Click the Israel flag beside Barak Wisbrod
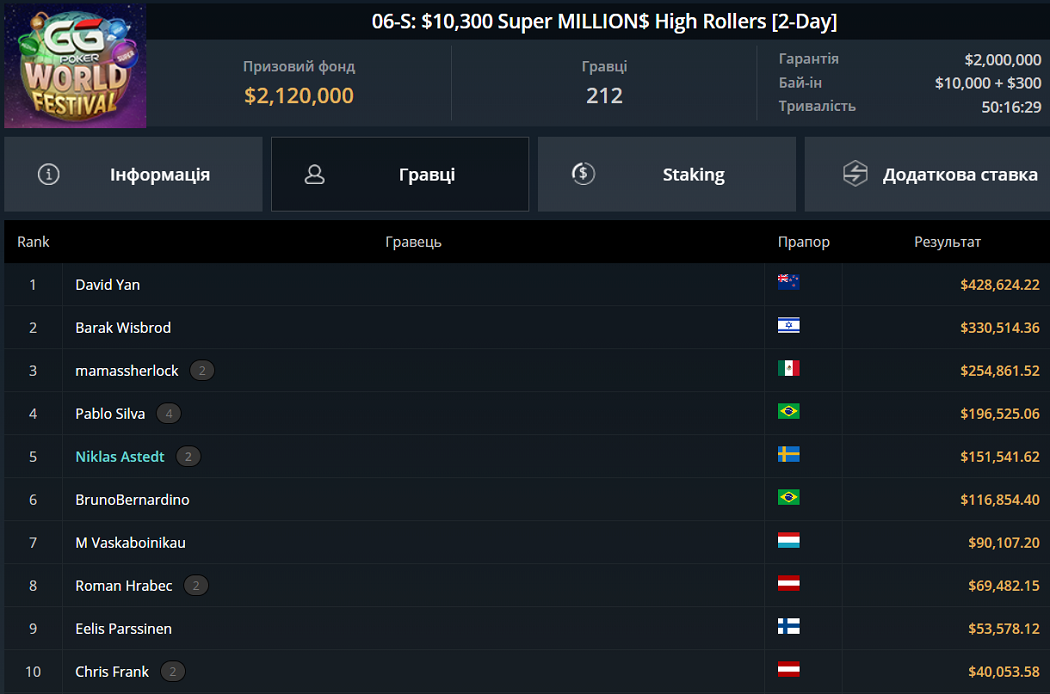 click(788, 325)
